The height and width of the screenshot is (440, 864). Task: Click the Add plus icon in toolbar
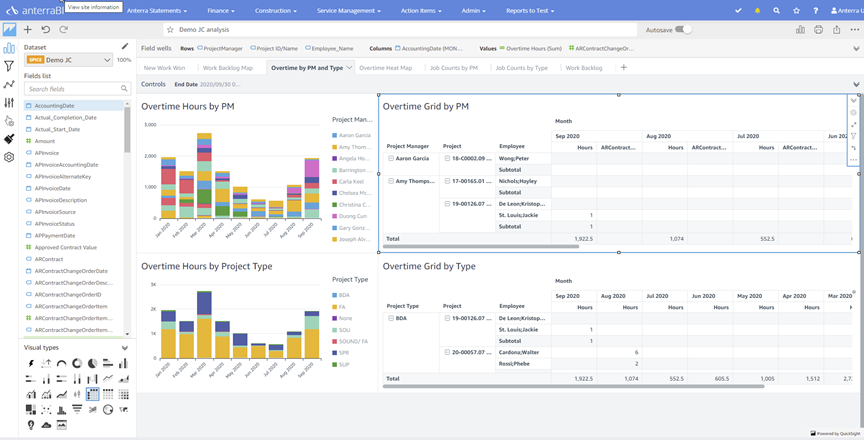click(28, 30)
